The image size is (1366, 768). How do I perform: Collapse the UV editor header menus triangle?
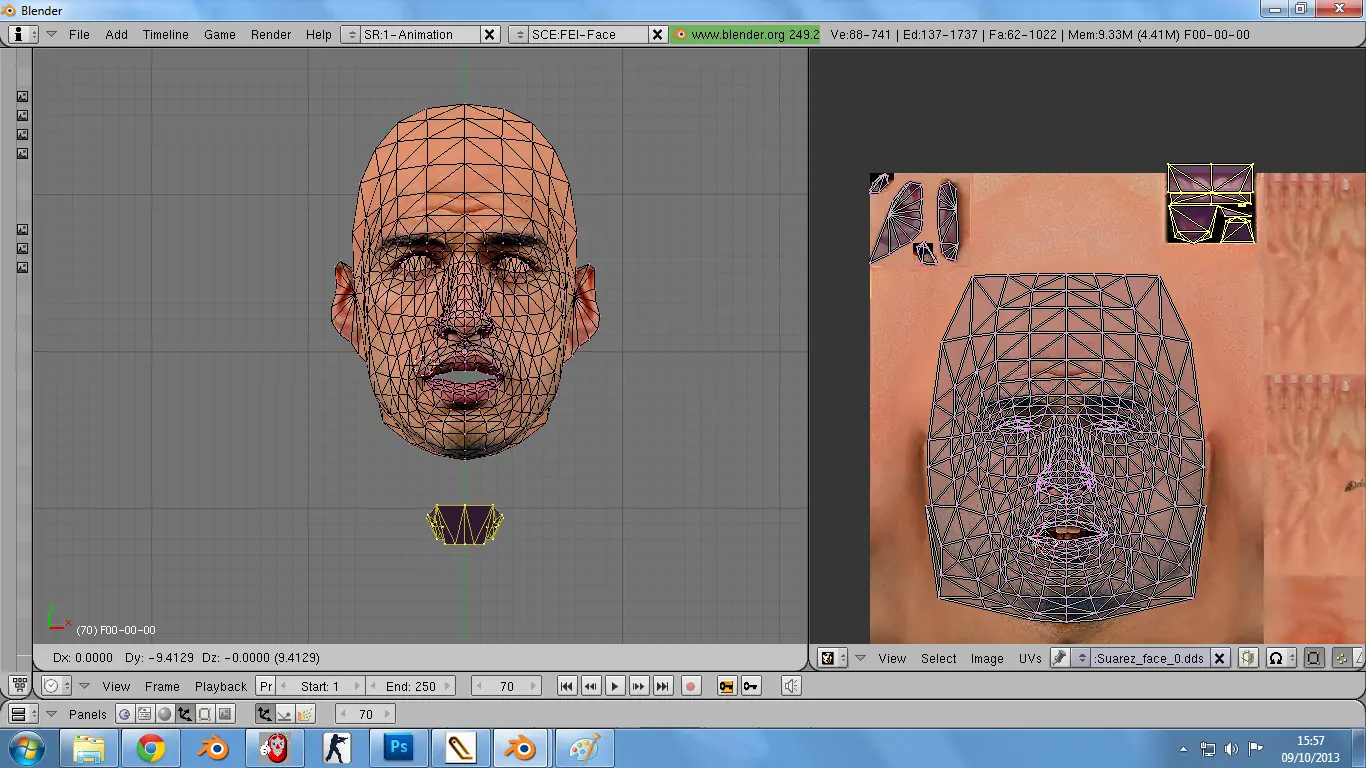[x=860, y=658]
